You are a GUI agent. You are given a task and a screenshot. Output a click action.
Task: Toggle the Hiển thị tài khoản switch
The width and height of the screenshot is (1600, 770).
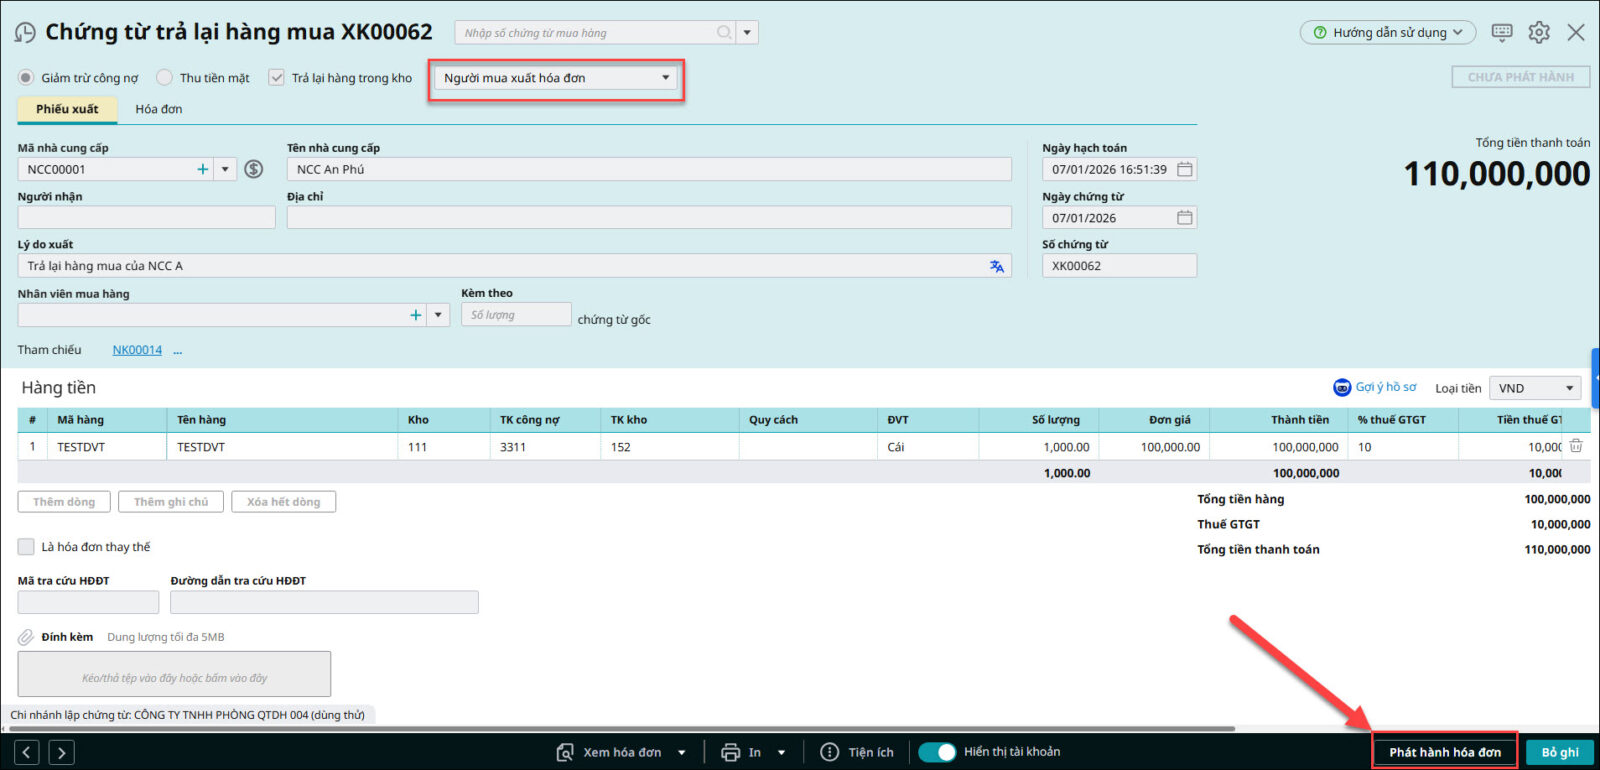coord(937,752)
